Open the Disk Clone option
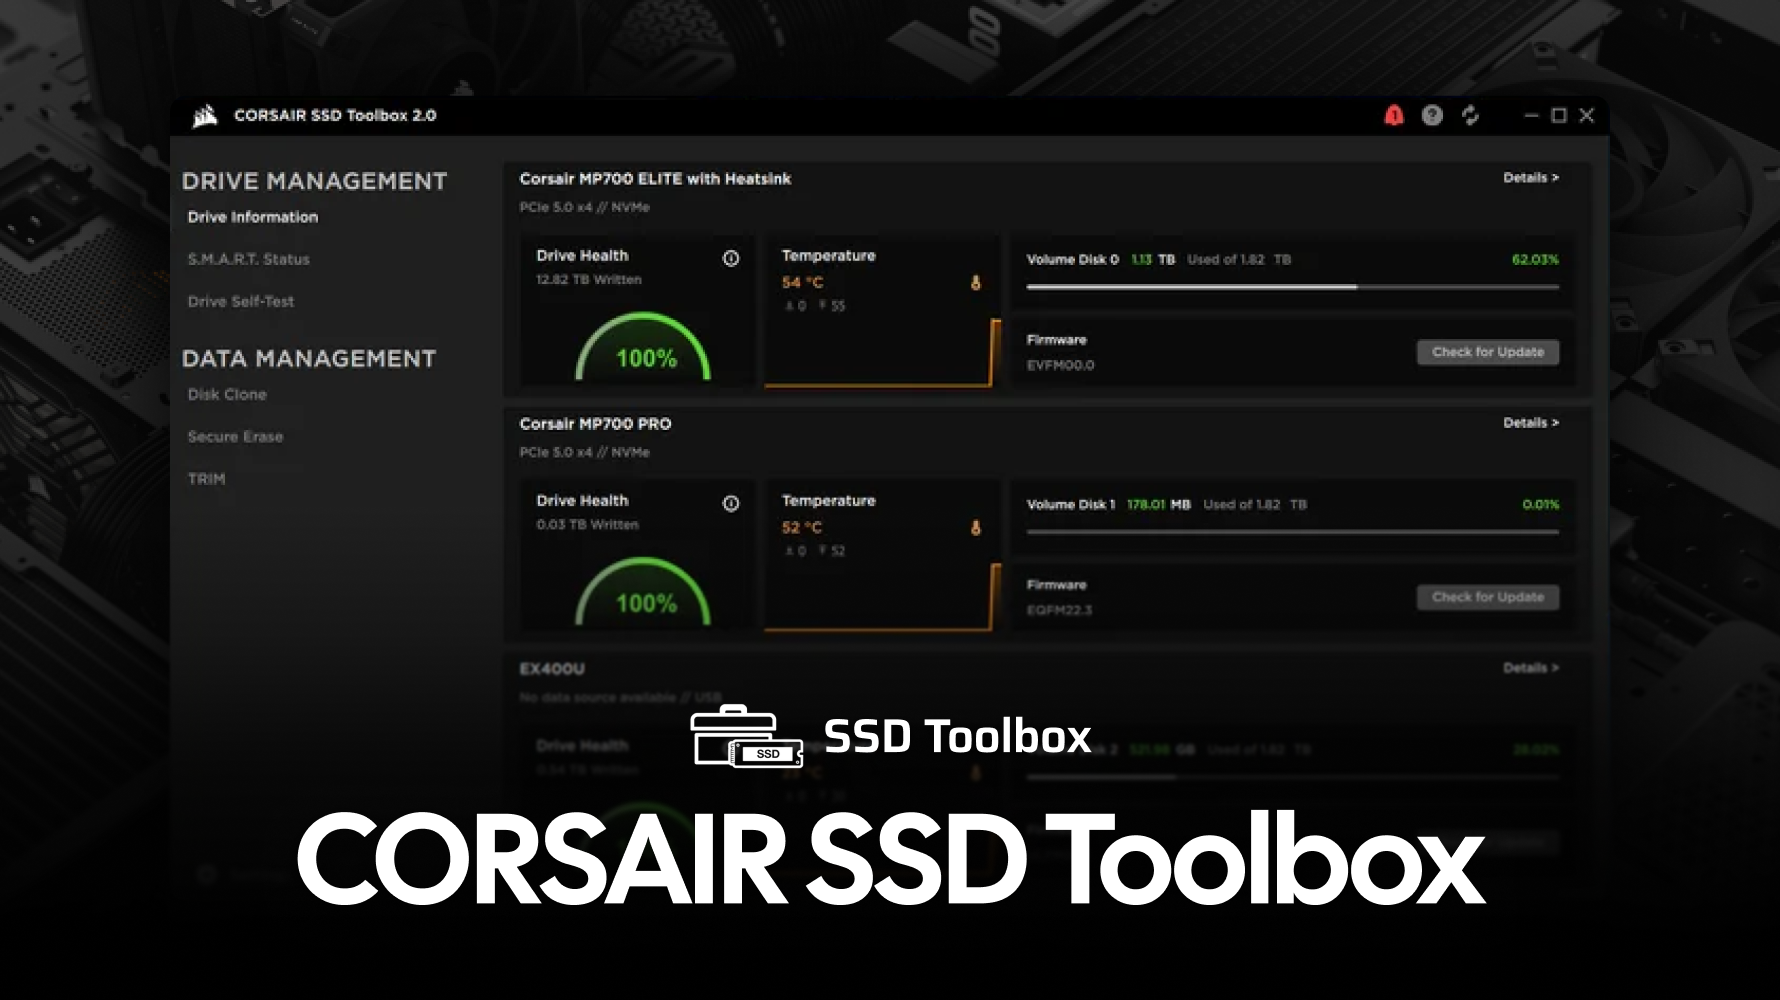 (227, 394)
